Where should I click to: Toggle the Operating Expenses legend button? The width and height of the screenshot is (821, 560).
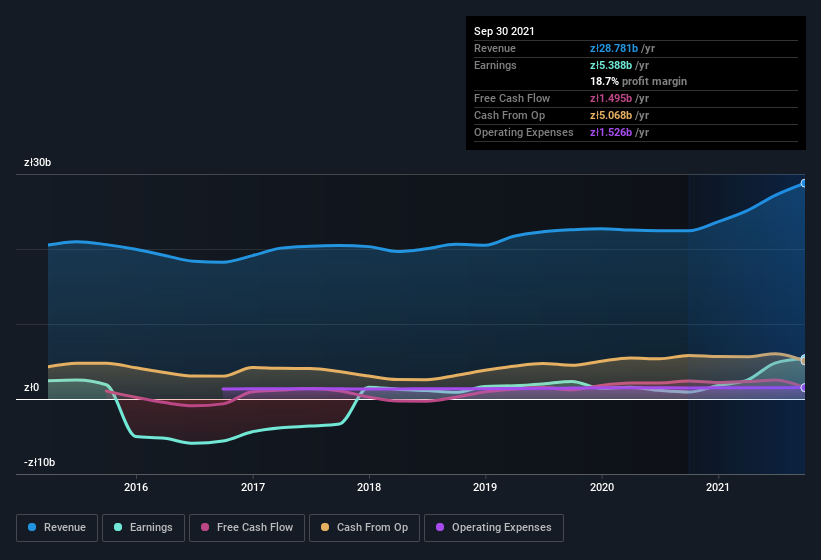(494, 528)
